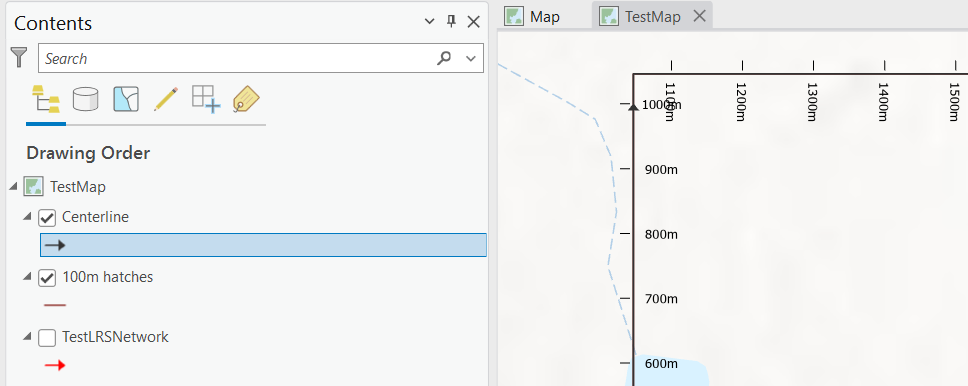This screenshot has height=386, width=968.
Task: Click the 1500m hatch label on map
Action: coord(954,102)
